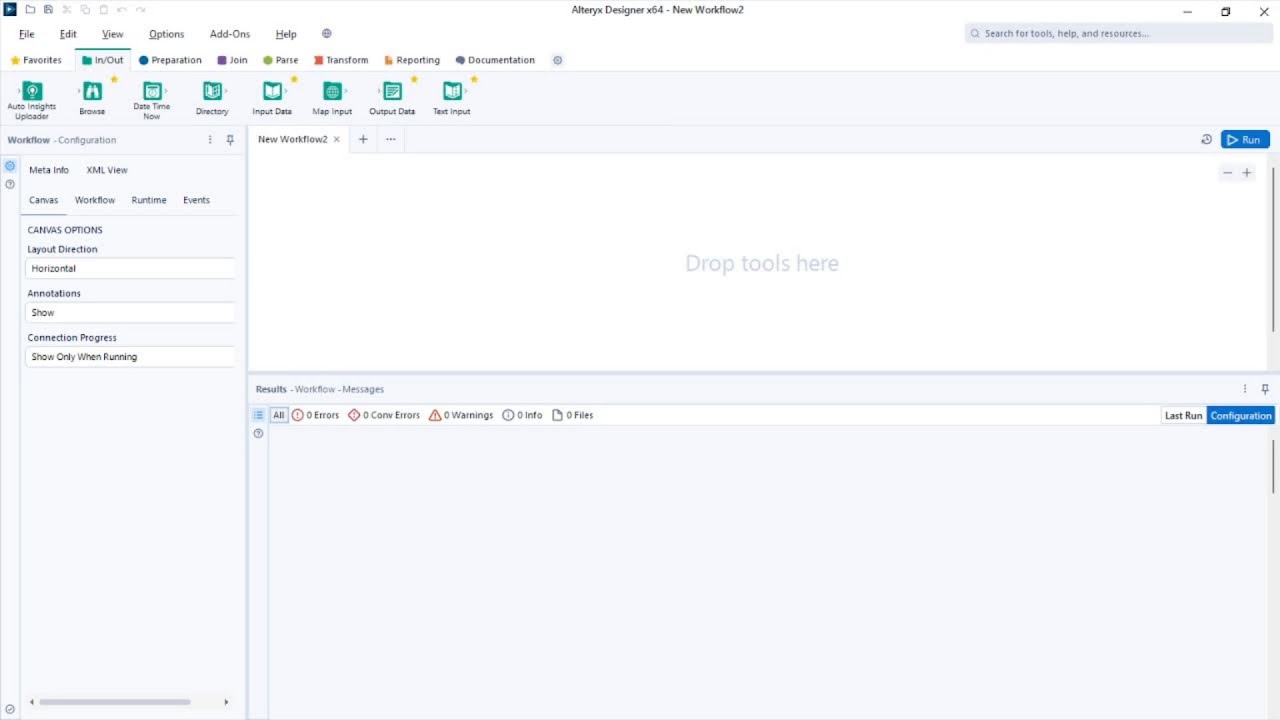Viewport: 1280px width, 720px height.
Task: Click the configuration gear sidebar icon
Action: [x=10, y=166]
